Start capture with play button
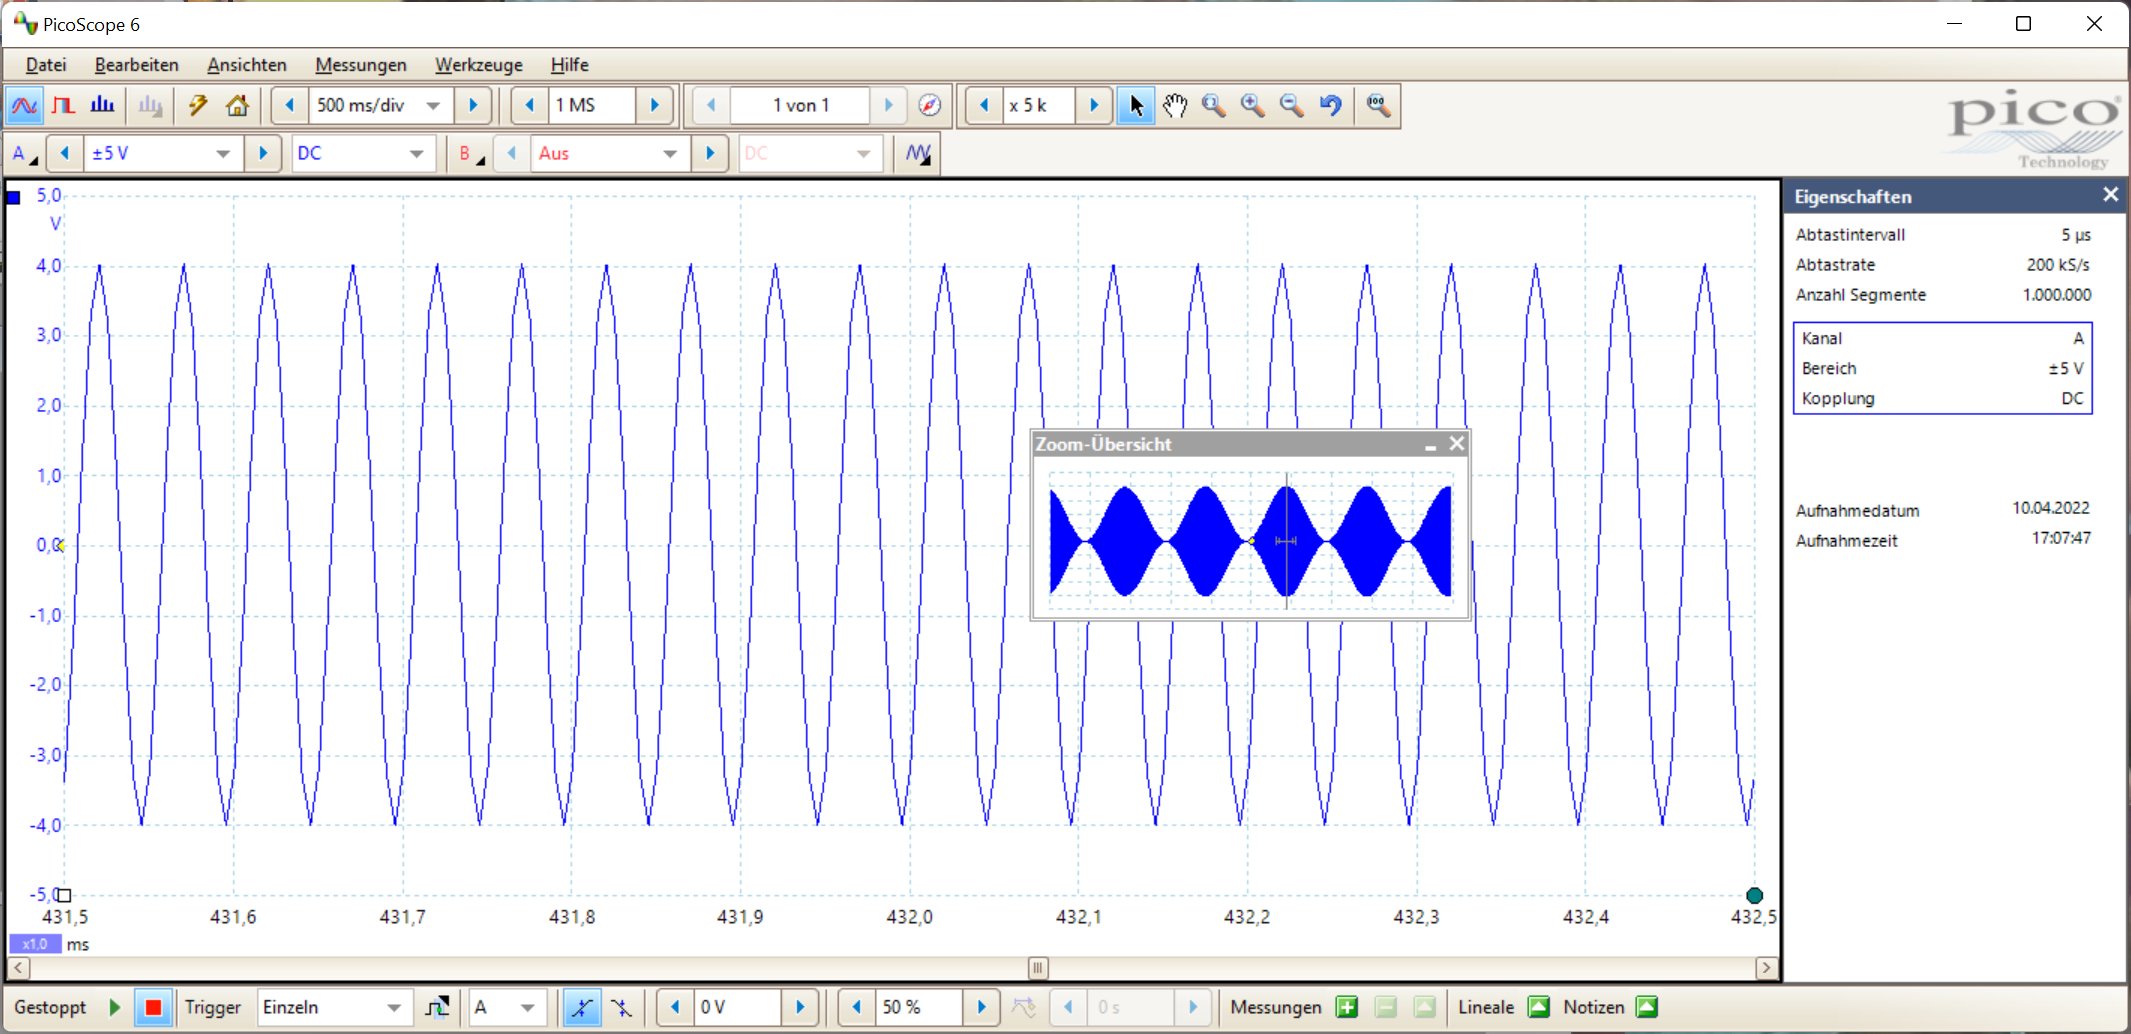Screen dimensions: 2131x1034 [x=115, y=1007]
